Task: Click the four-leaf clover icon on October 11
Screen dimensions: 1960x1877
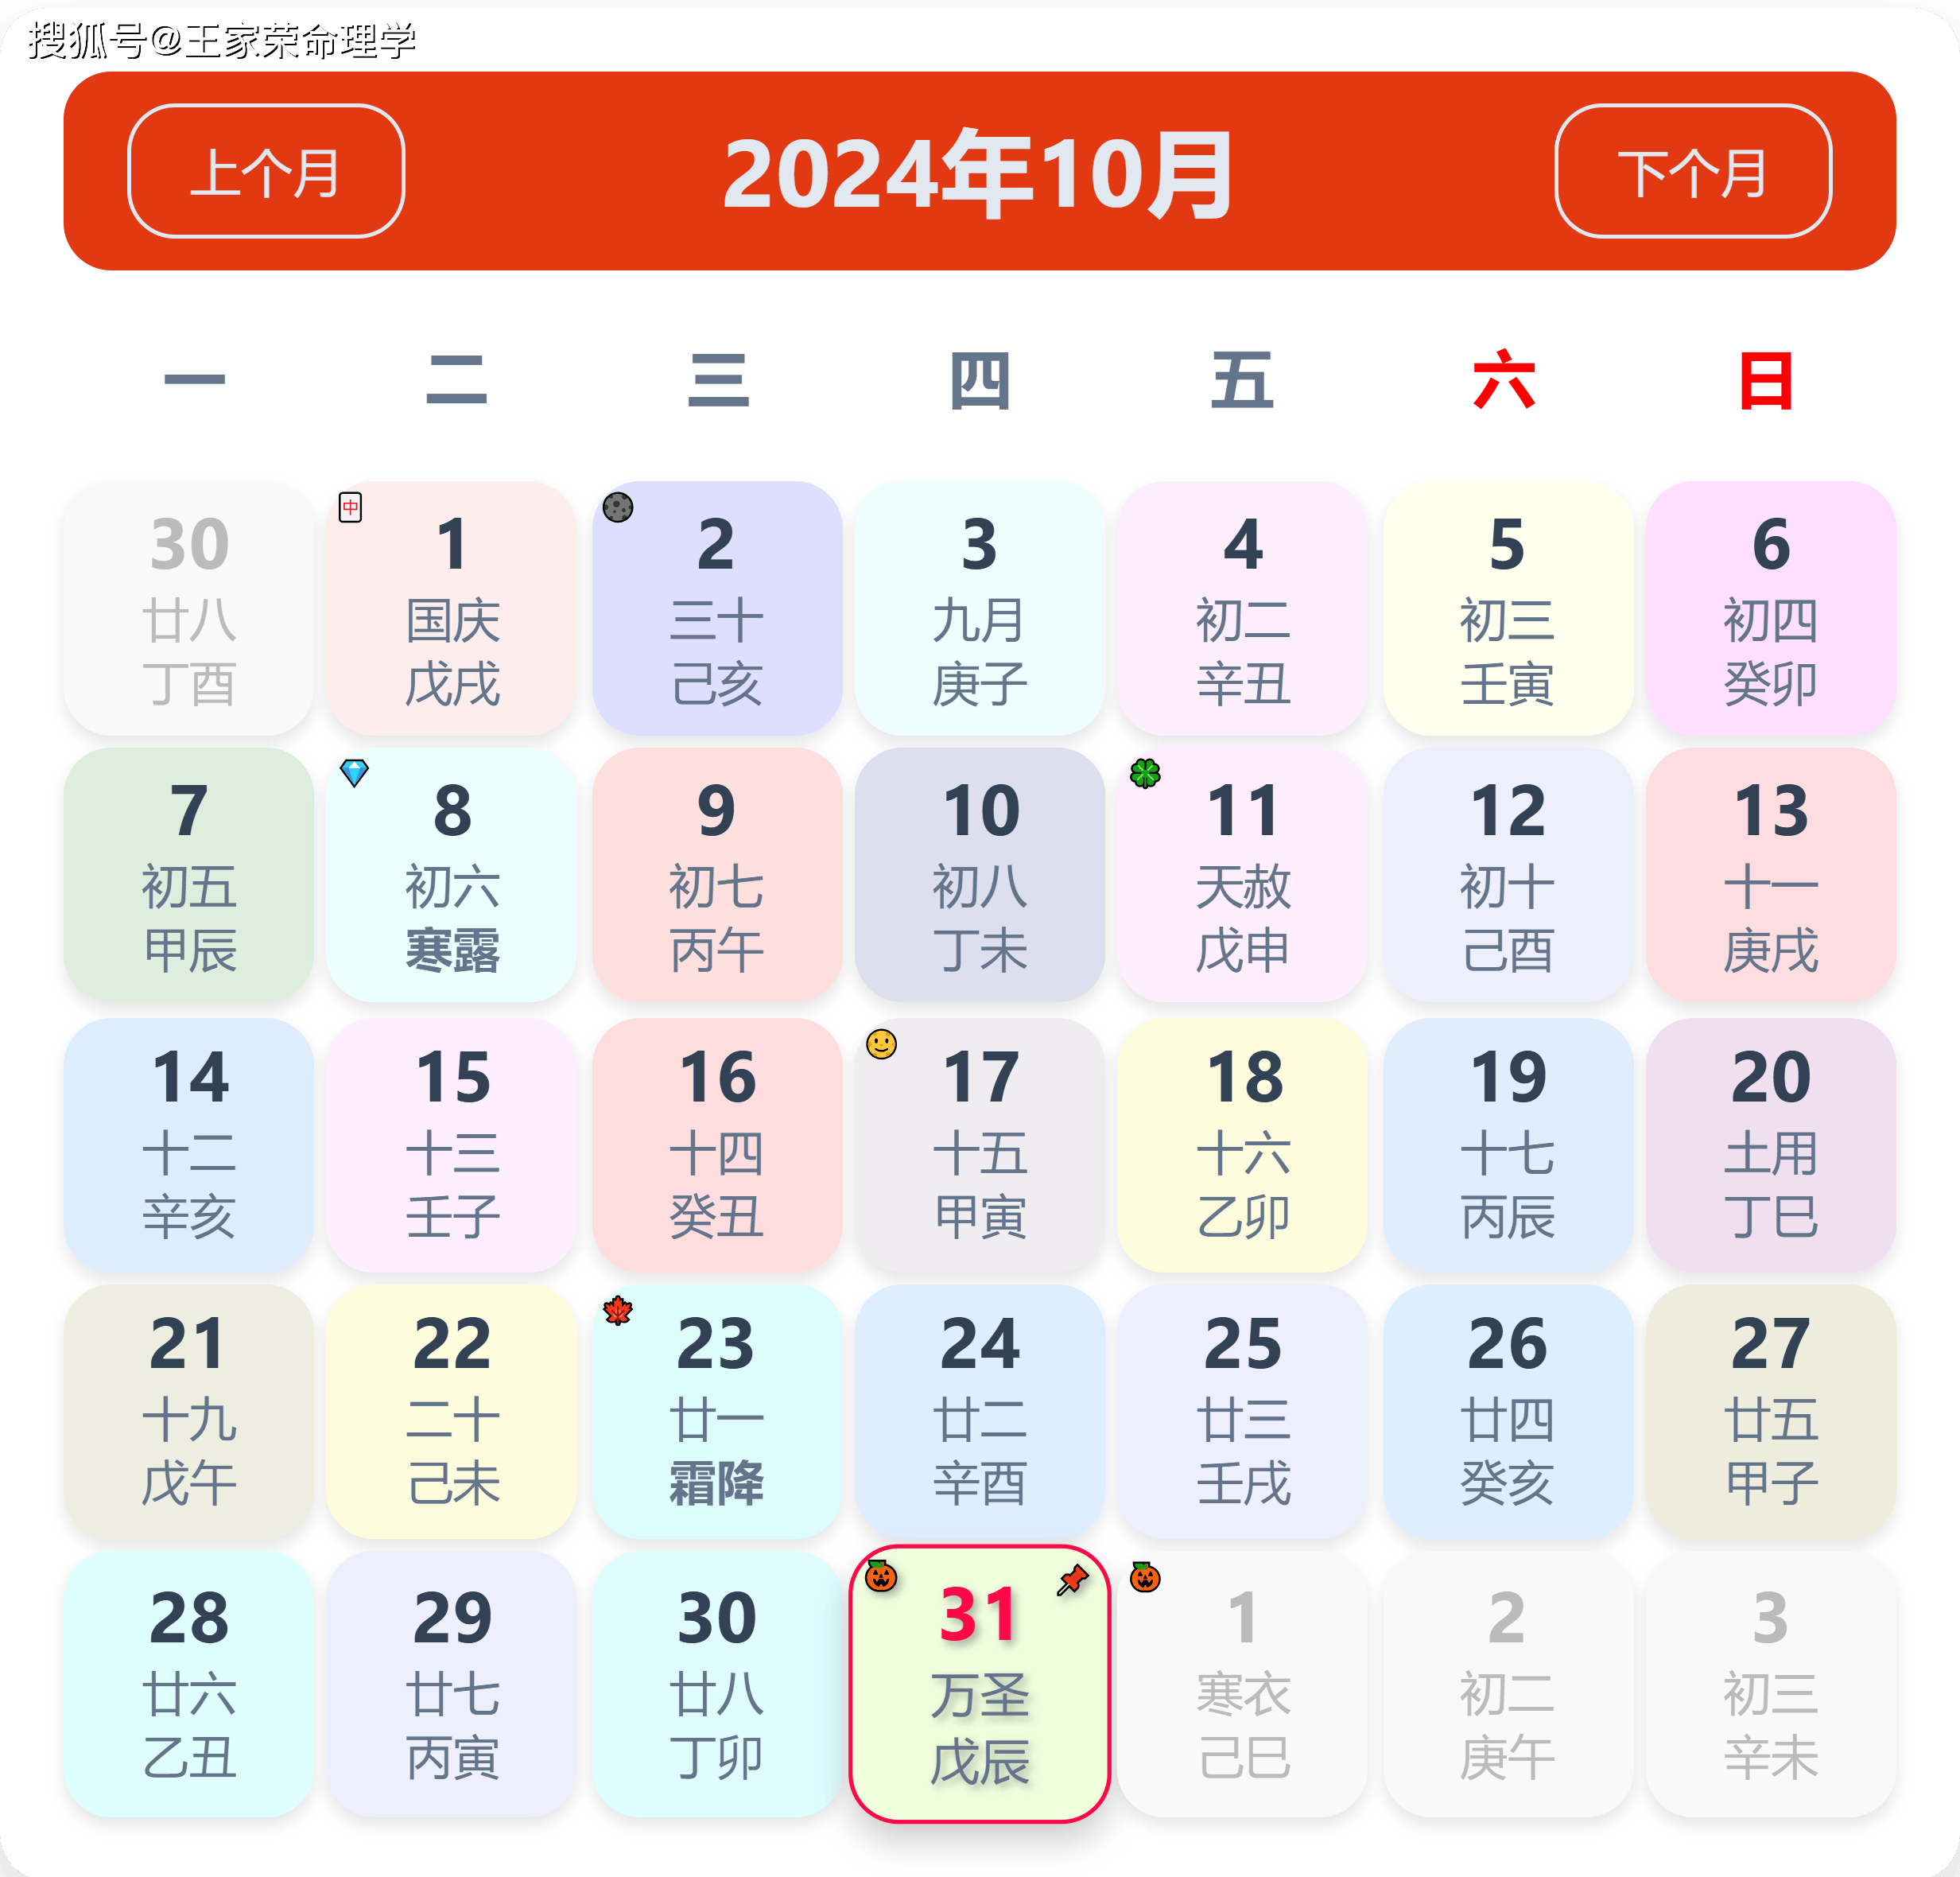Action: (x=1145, y=772)
